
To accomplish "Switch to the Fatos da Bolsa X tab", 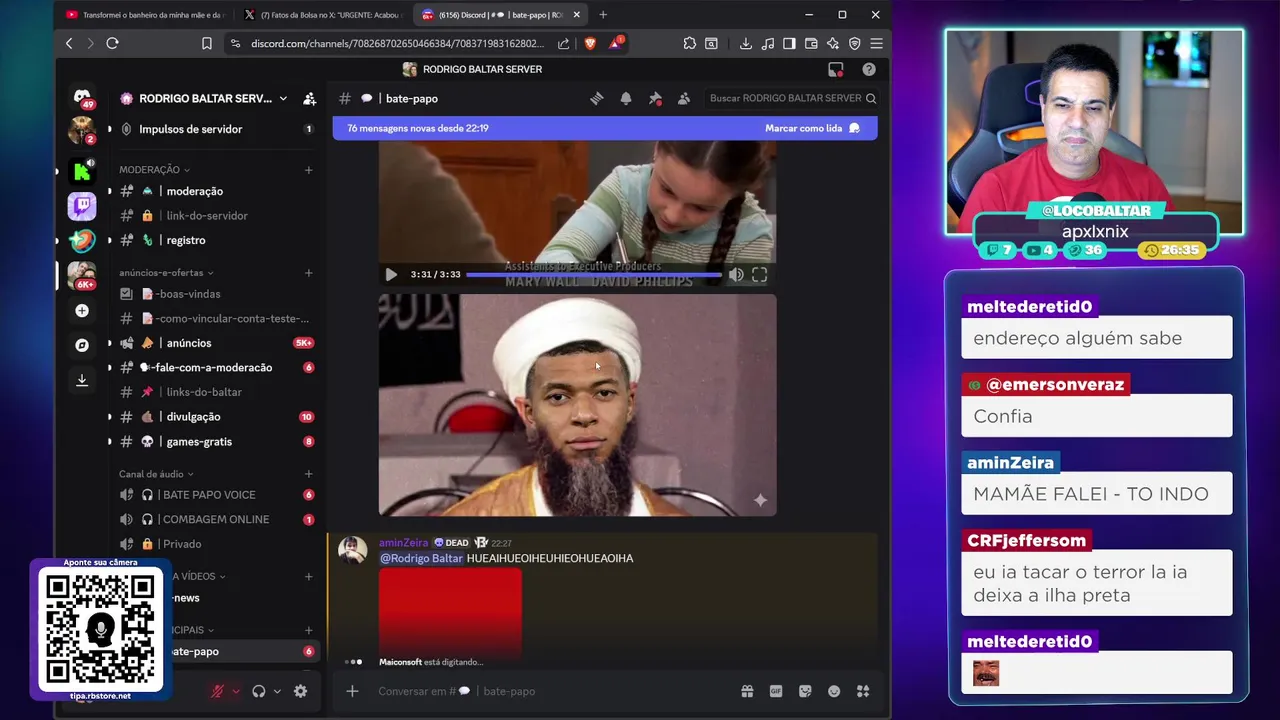I will tap(324, 15).
